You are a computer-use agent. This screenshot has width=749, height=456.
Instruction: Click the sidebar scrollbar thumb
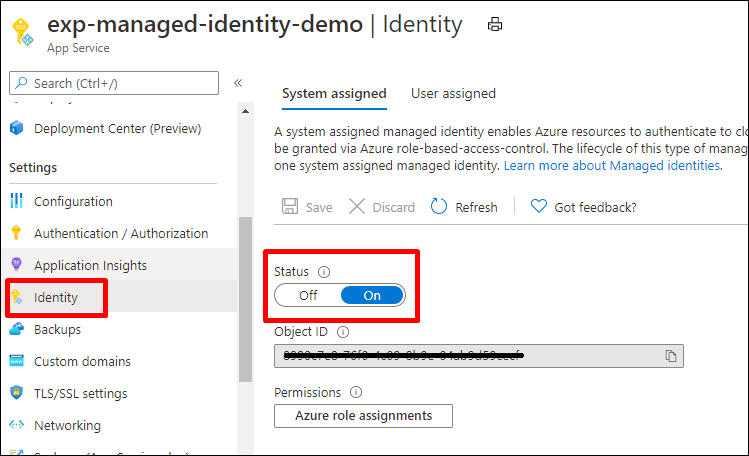pyautogui.click(x=246, y=299)
